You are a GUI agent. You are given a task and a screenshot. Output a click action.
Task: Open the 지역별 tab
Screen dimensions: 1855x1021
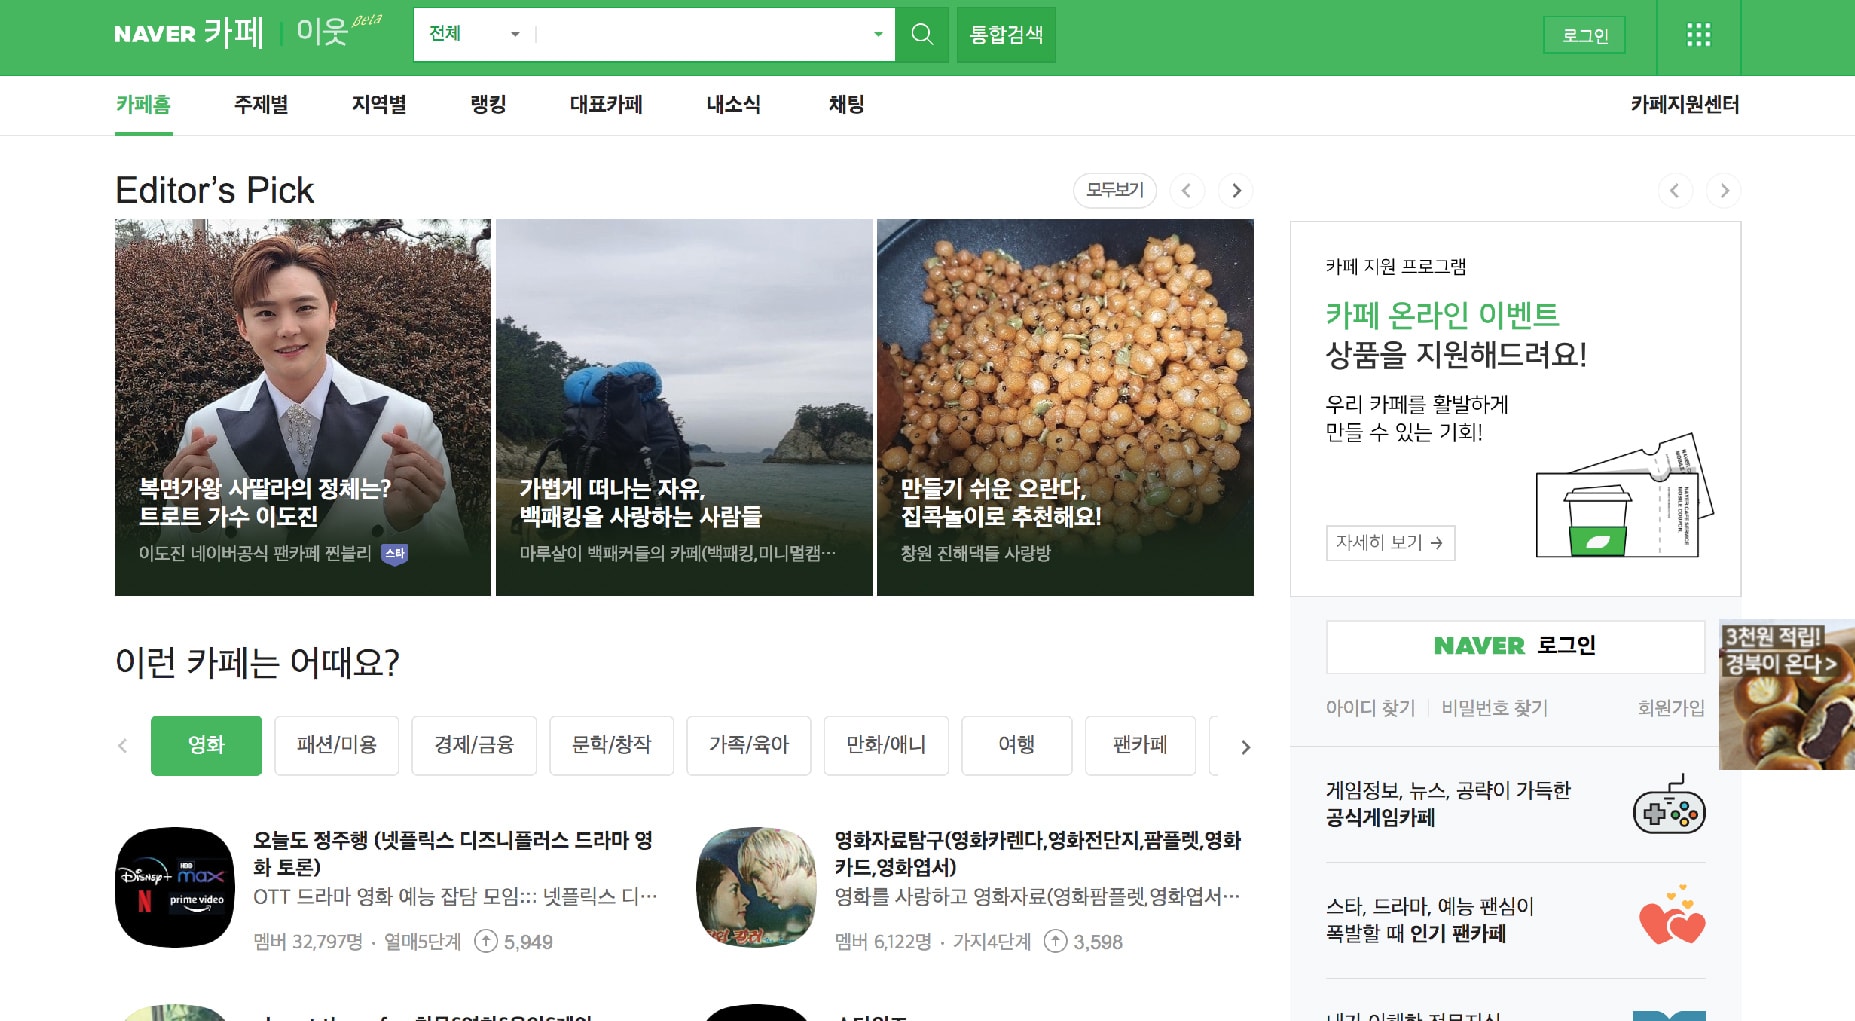tap(379, 104)
